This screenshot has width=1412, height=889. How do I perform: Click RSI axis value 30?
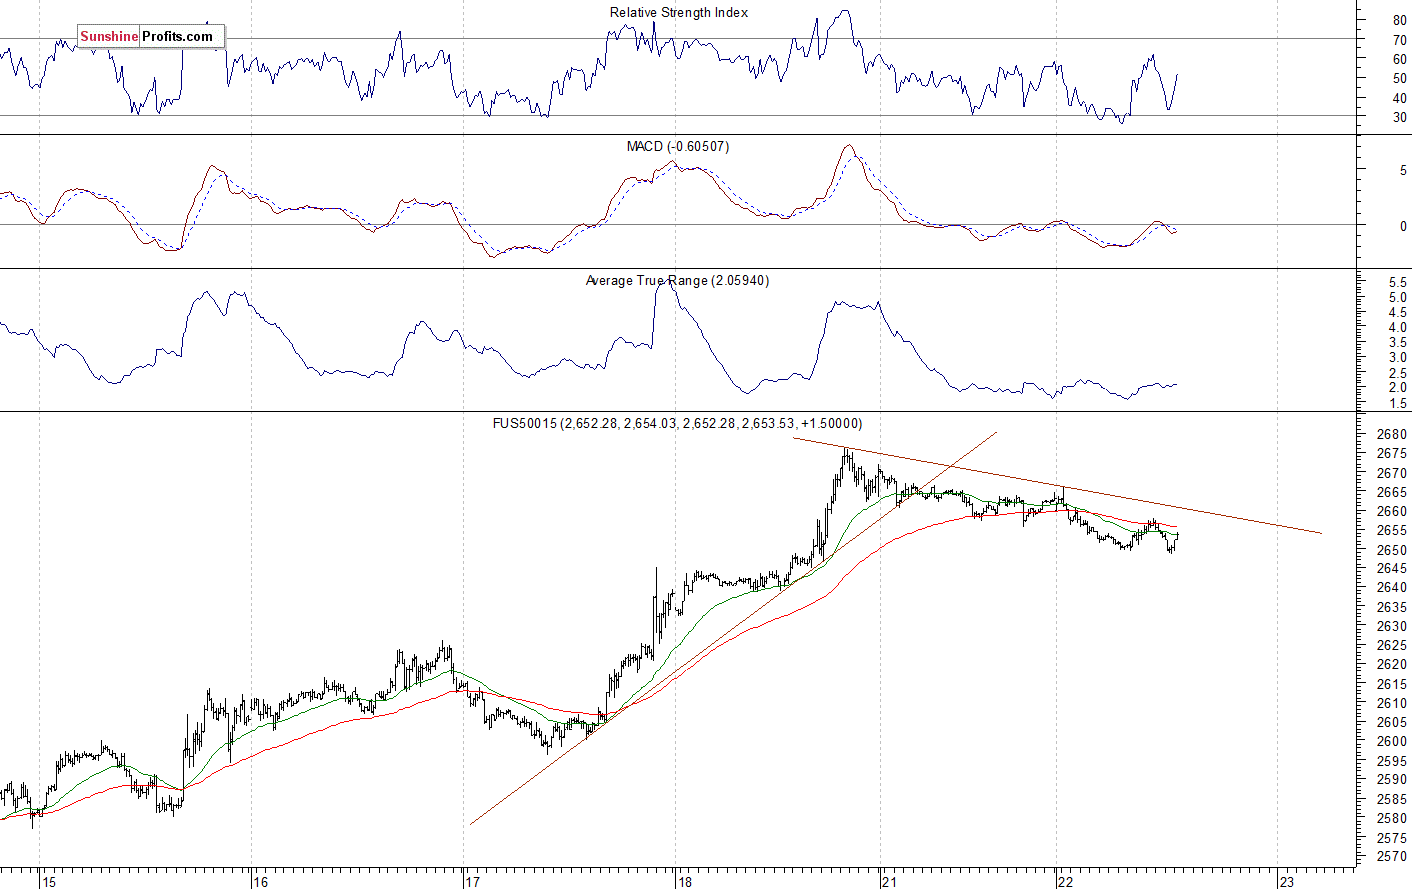1399,118
